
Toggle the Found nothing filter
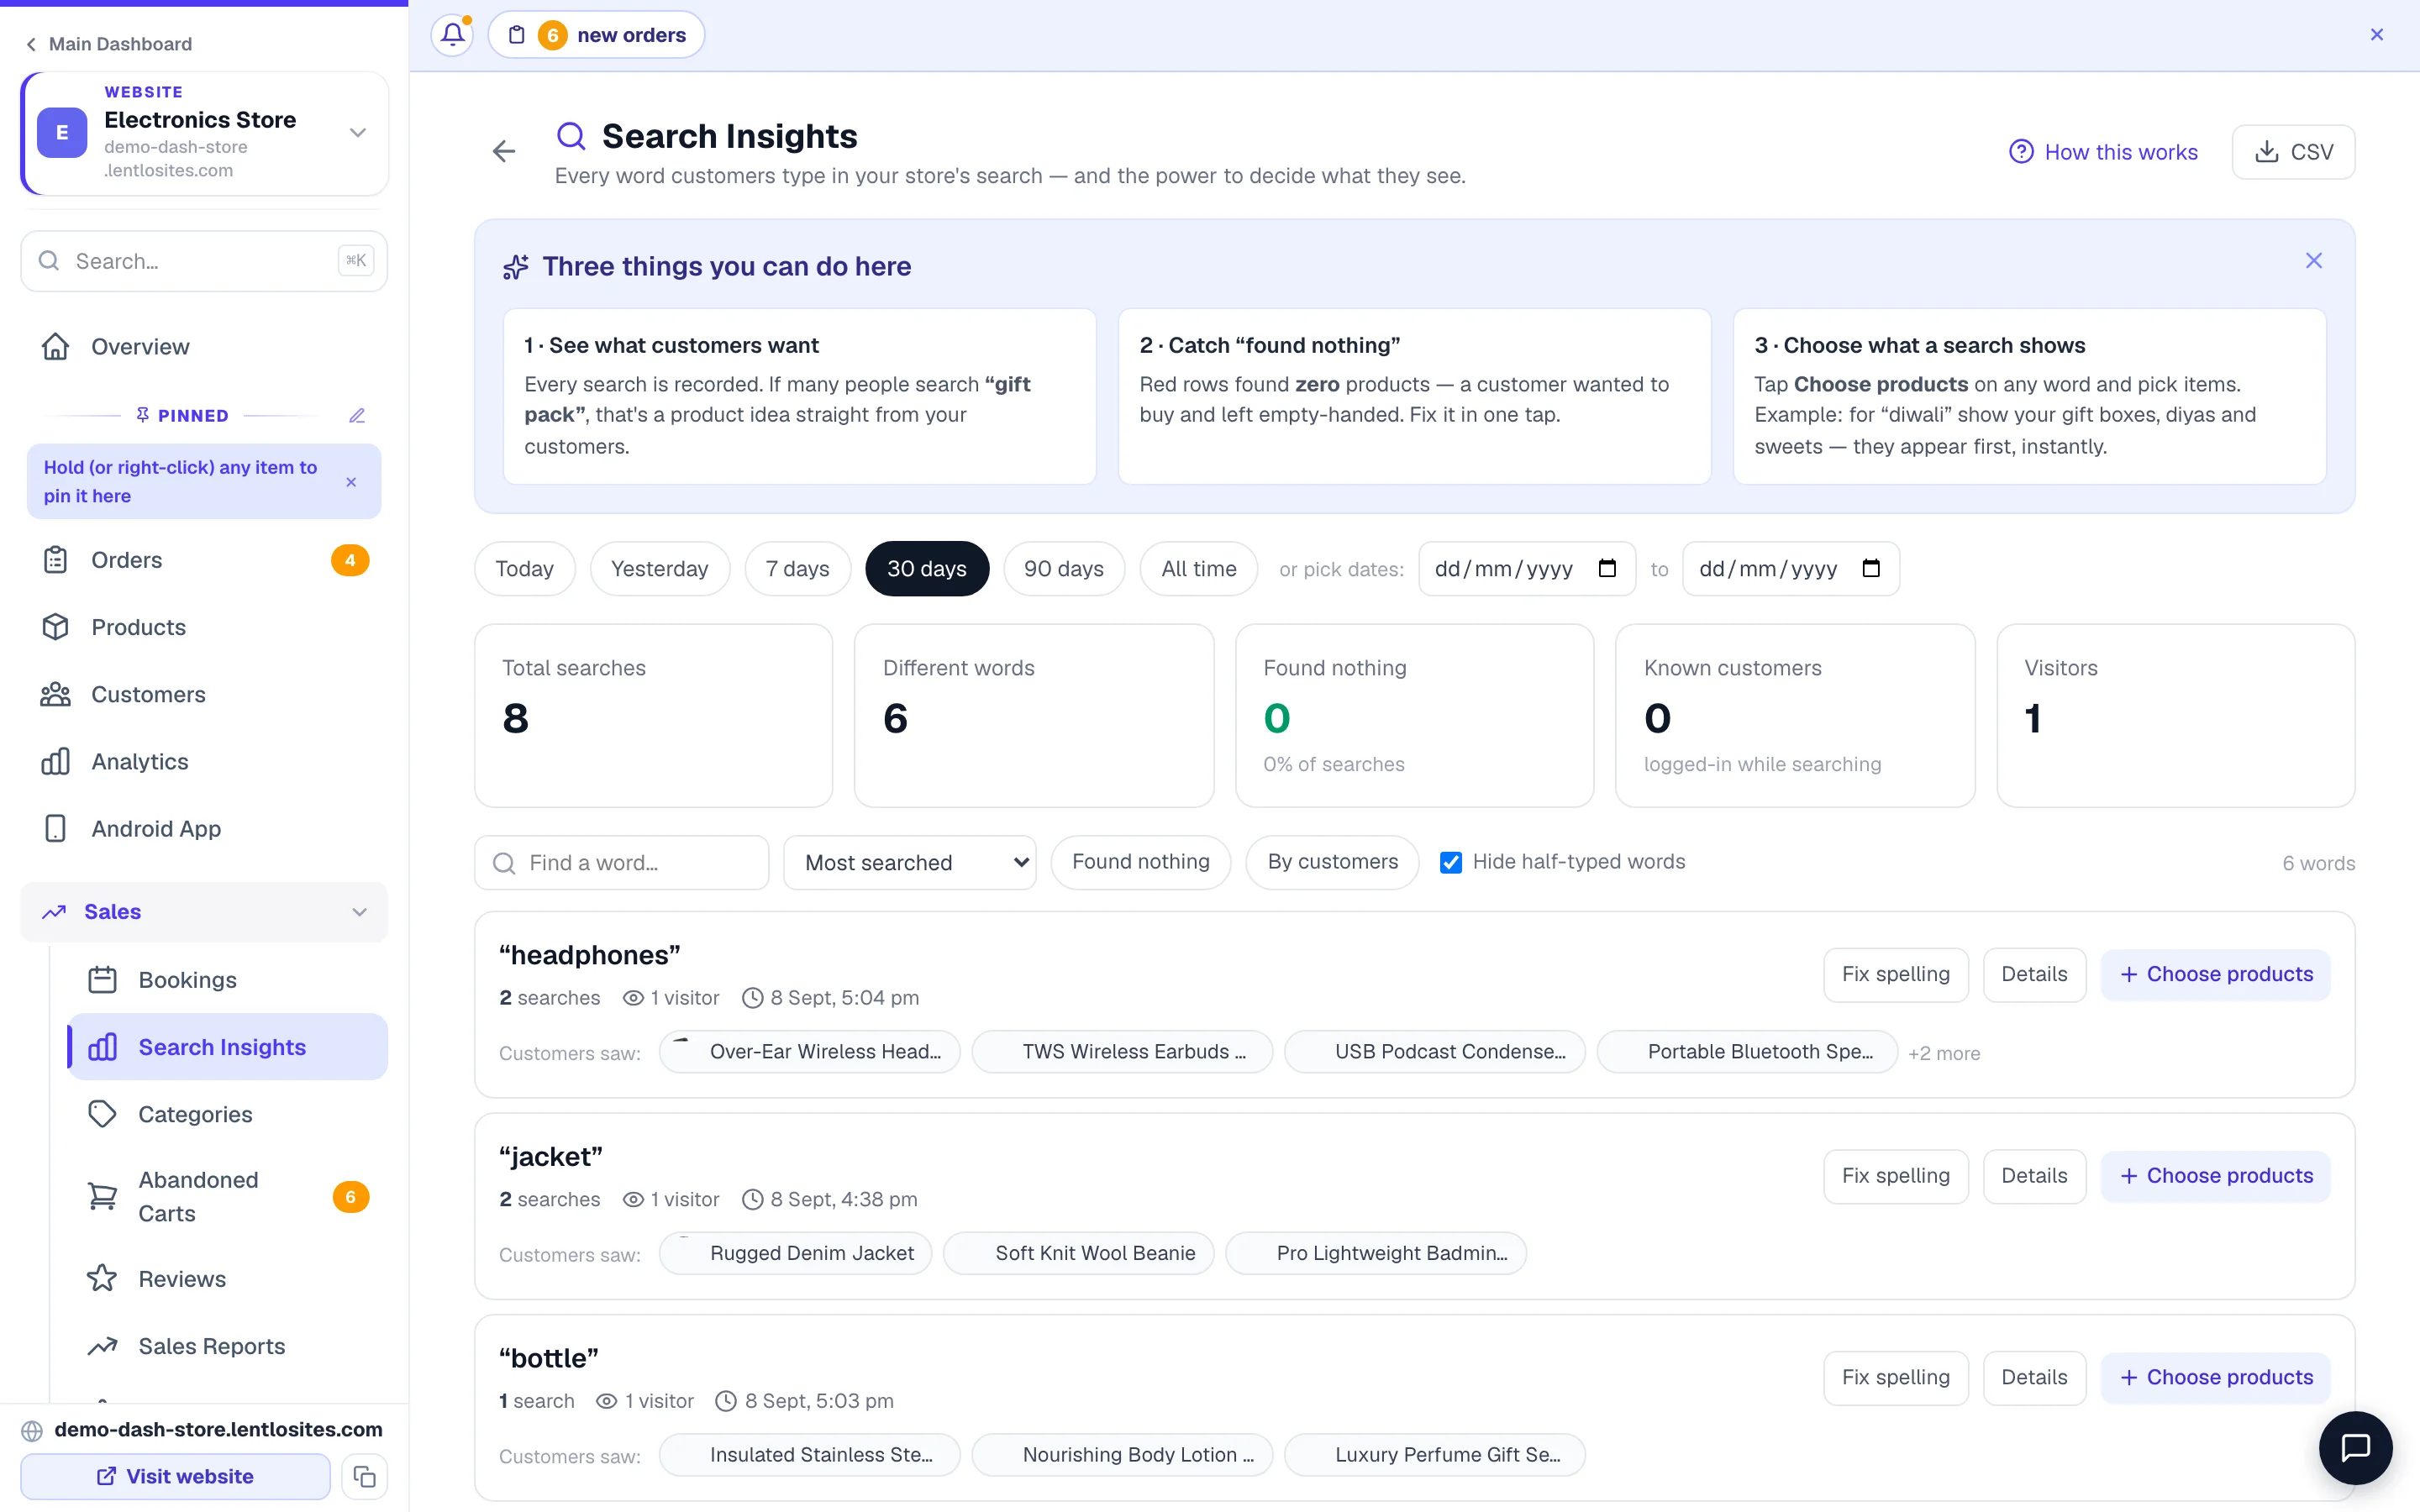(x=1140, y=862)
